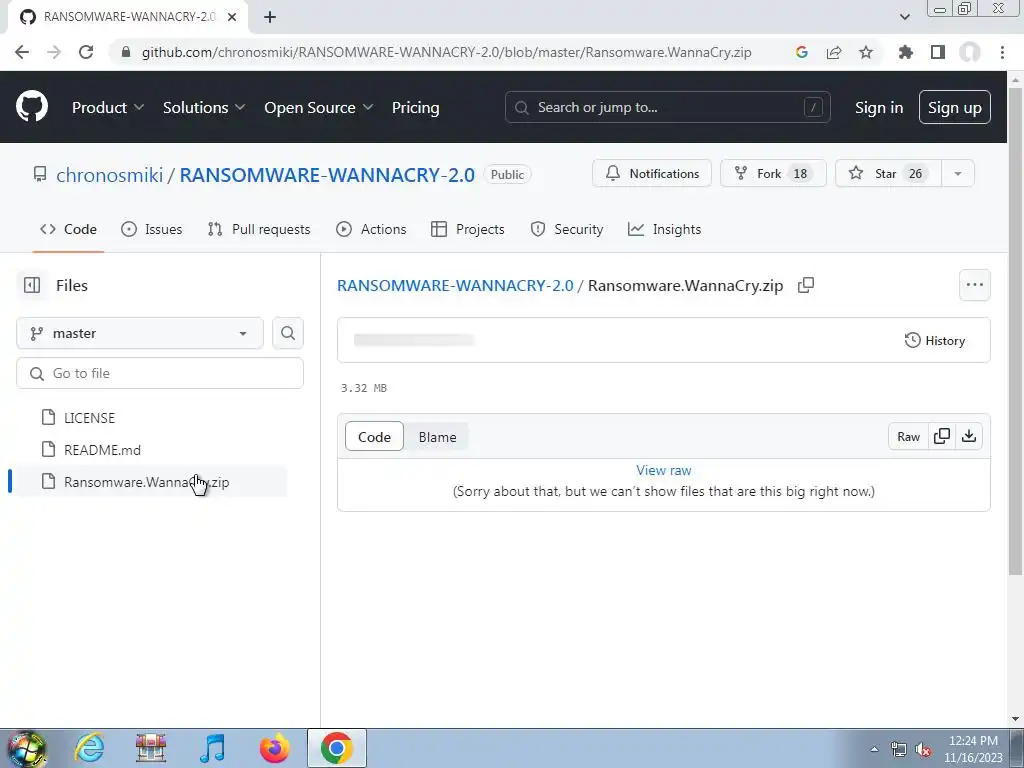Search files with magnifier button beside master
The image size is (1024, 768).
(288, 333)
